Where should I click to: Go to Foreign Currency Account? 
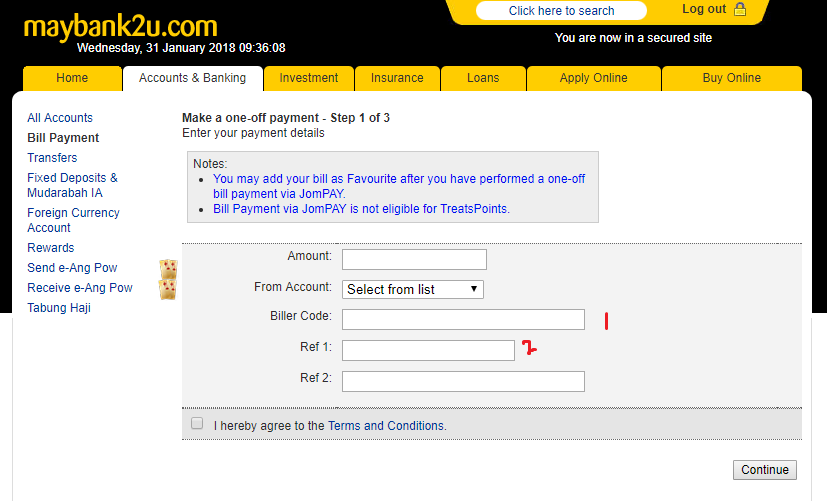click(73, 220)
